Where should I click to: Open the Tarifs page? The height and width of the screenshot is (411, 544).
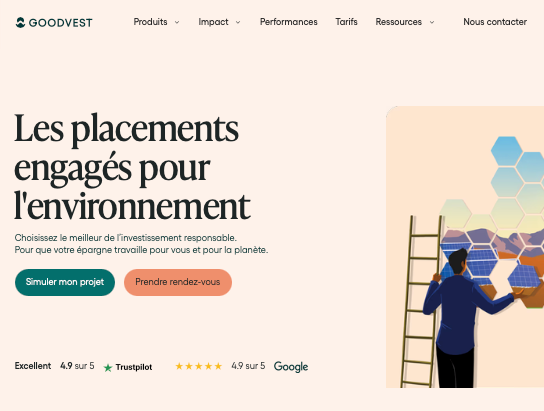pyautogui.click(x=346, y=22)
